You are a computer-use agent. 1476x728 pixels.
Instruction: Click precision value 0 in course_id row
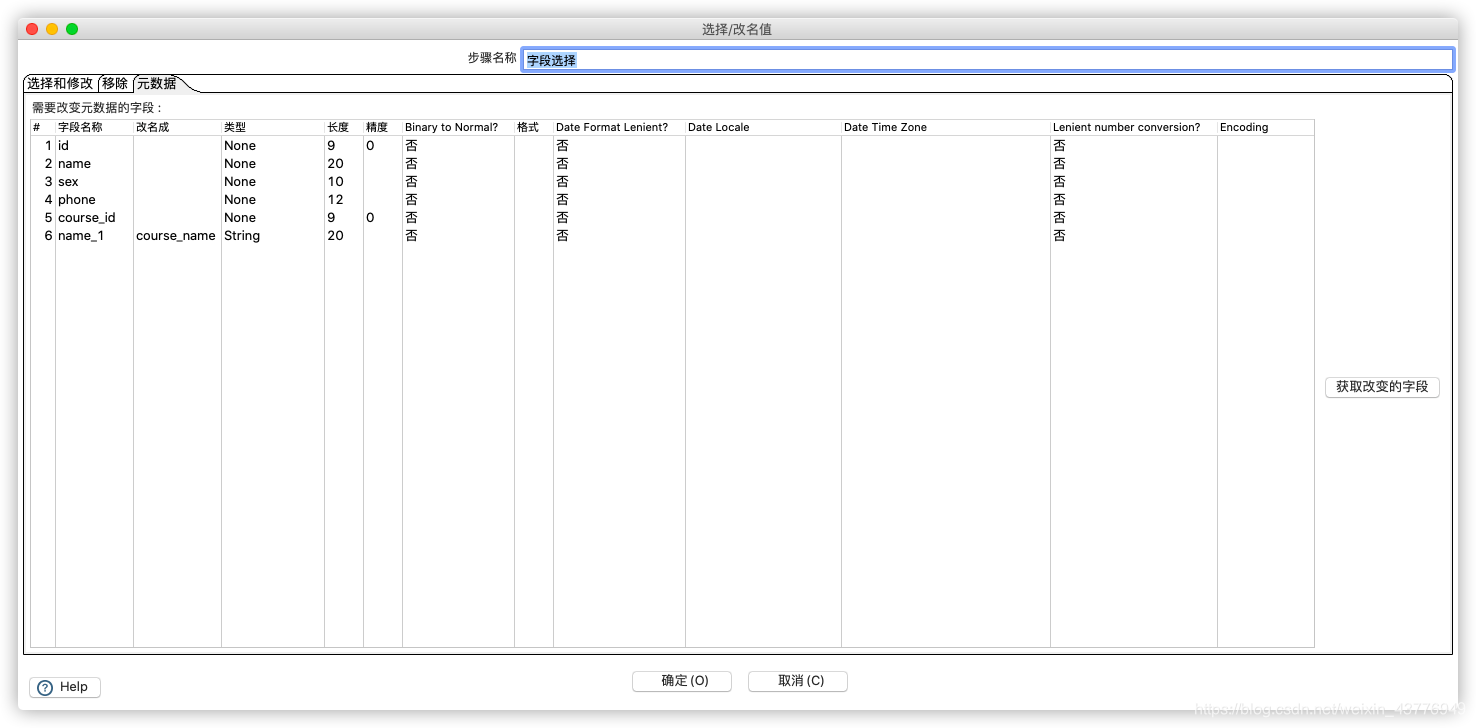pos(383,217)
